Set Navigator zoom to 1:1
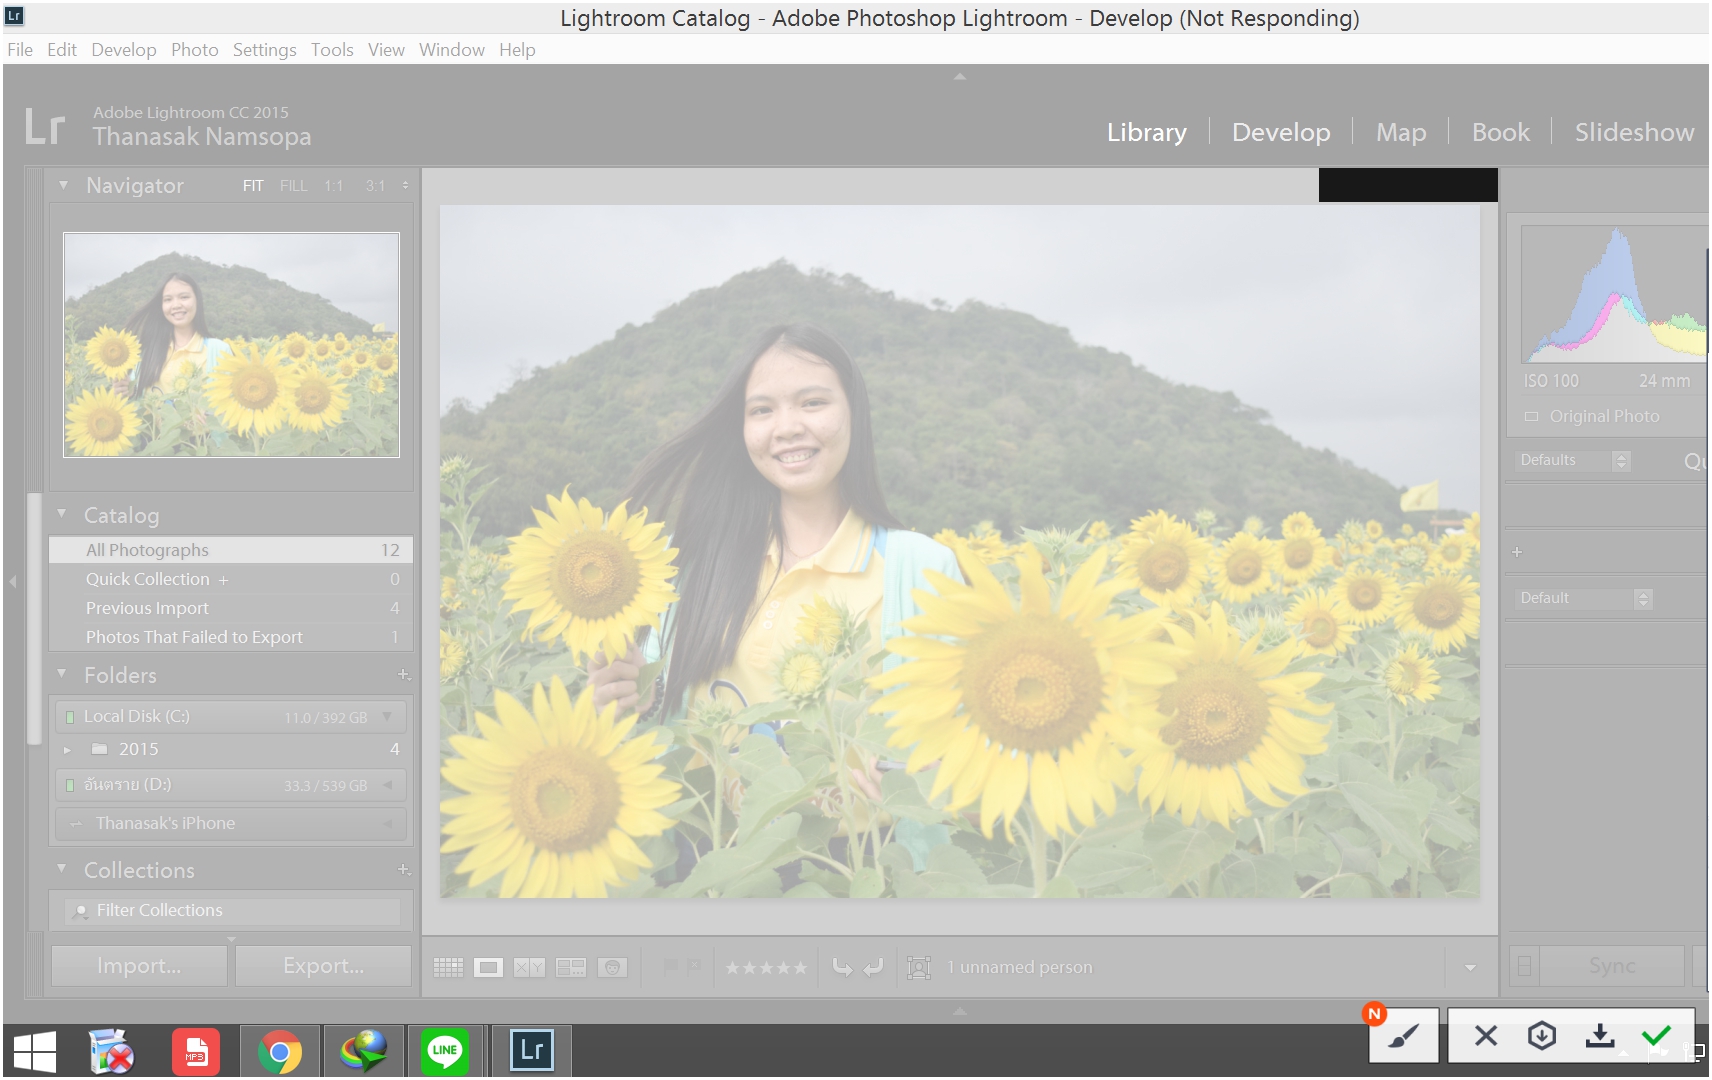 click(334, 186)
